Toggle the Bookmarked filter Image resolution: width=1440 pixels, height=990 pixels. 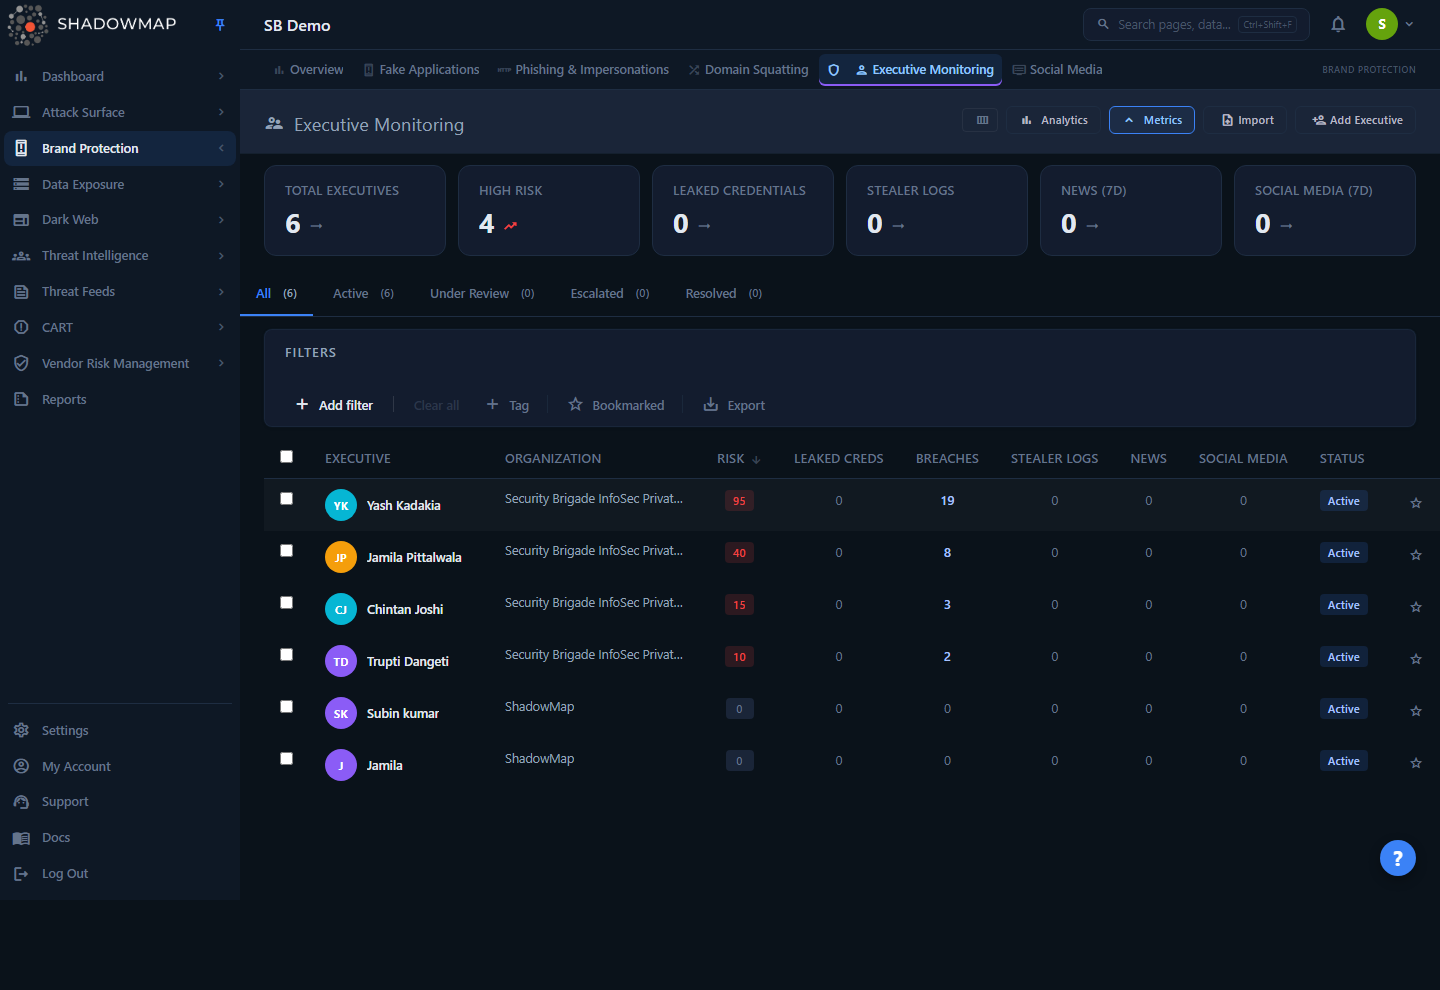click(616, 405)
